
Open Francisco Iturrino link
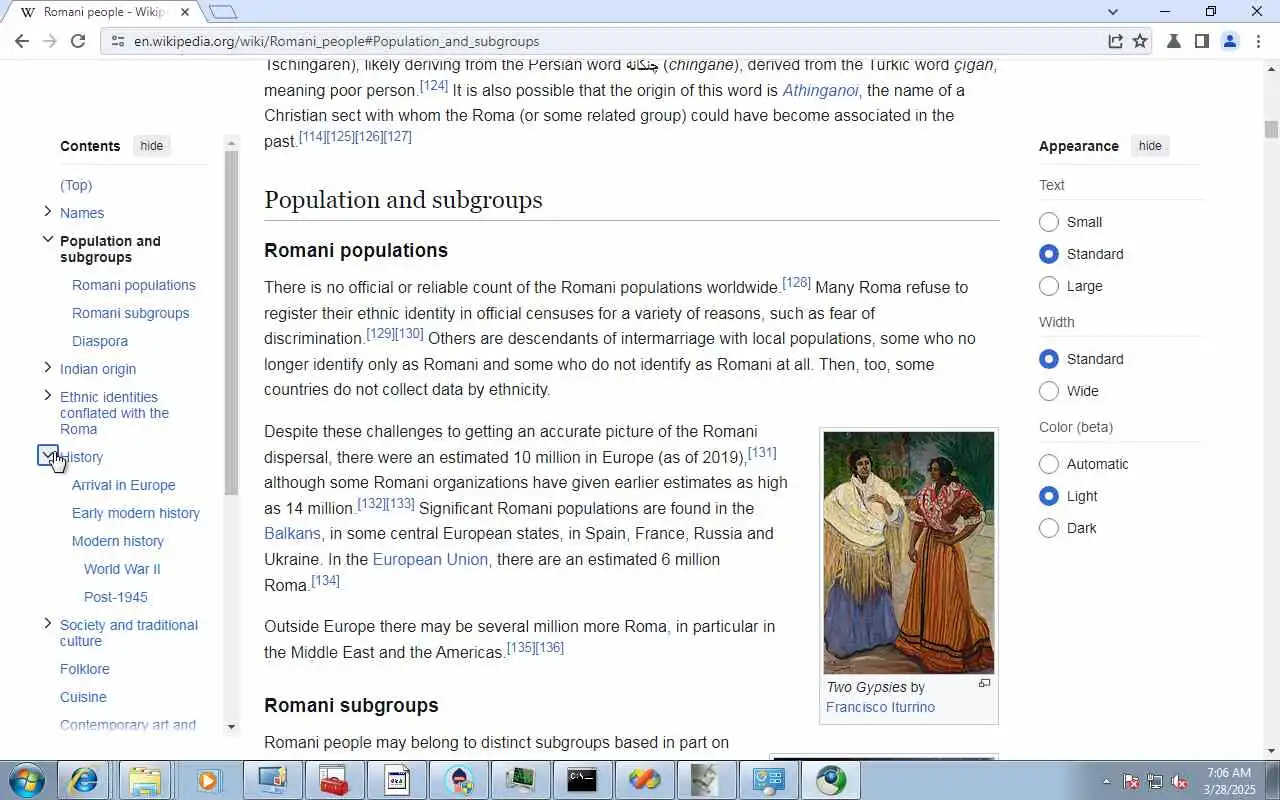880,707
